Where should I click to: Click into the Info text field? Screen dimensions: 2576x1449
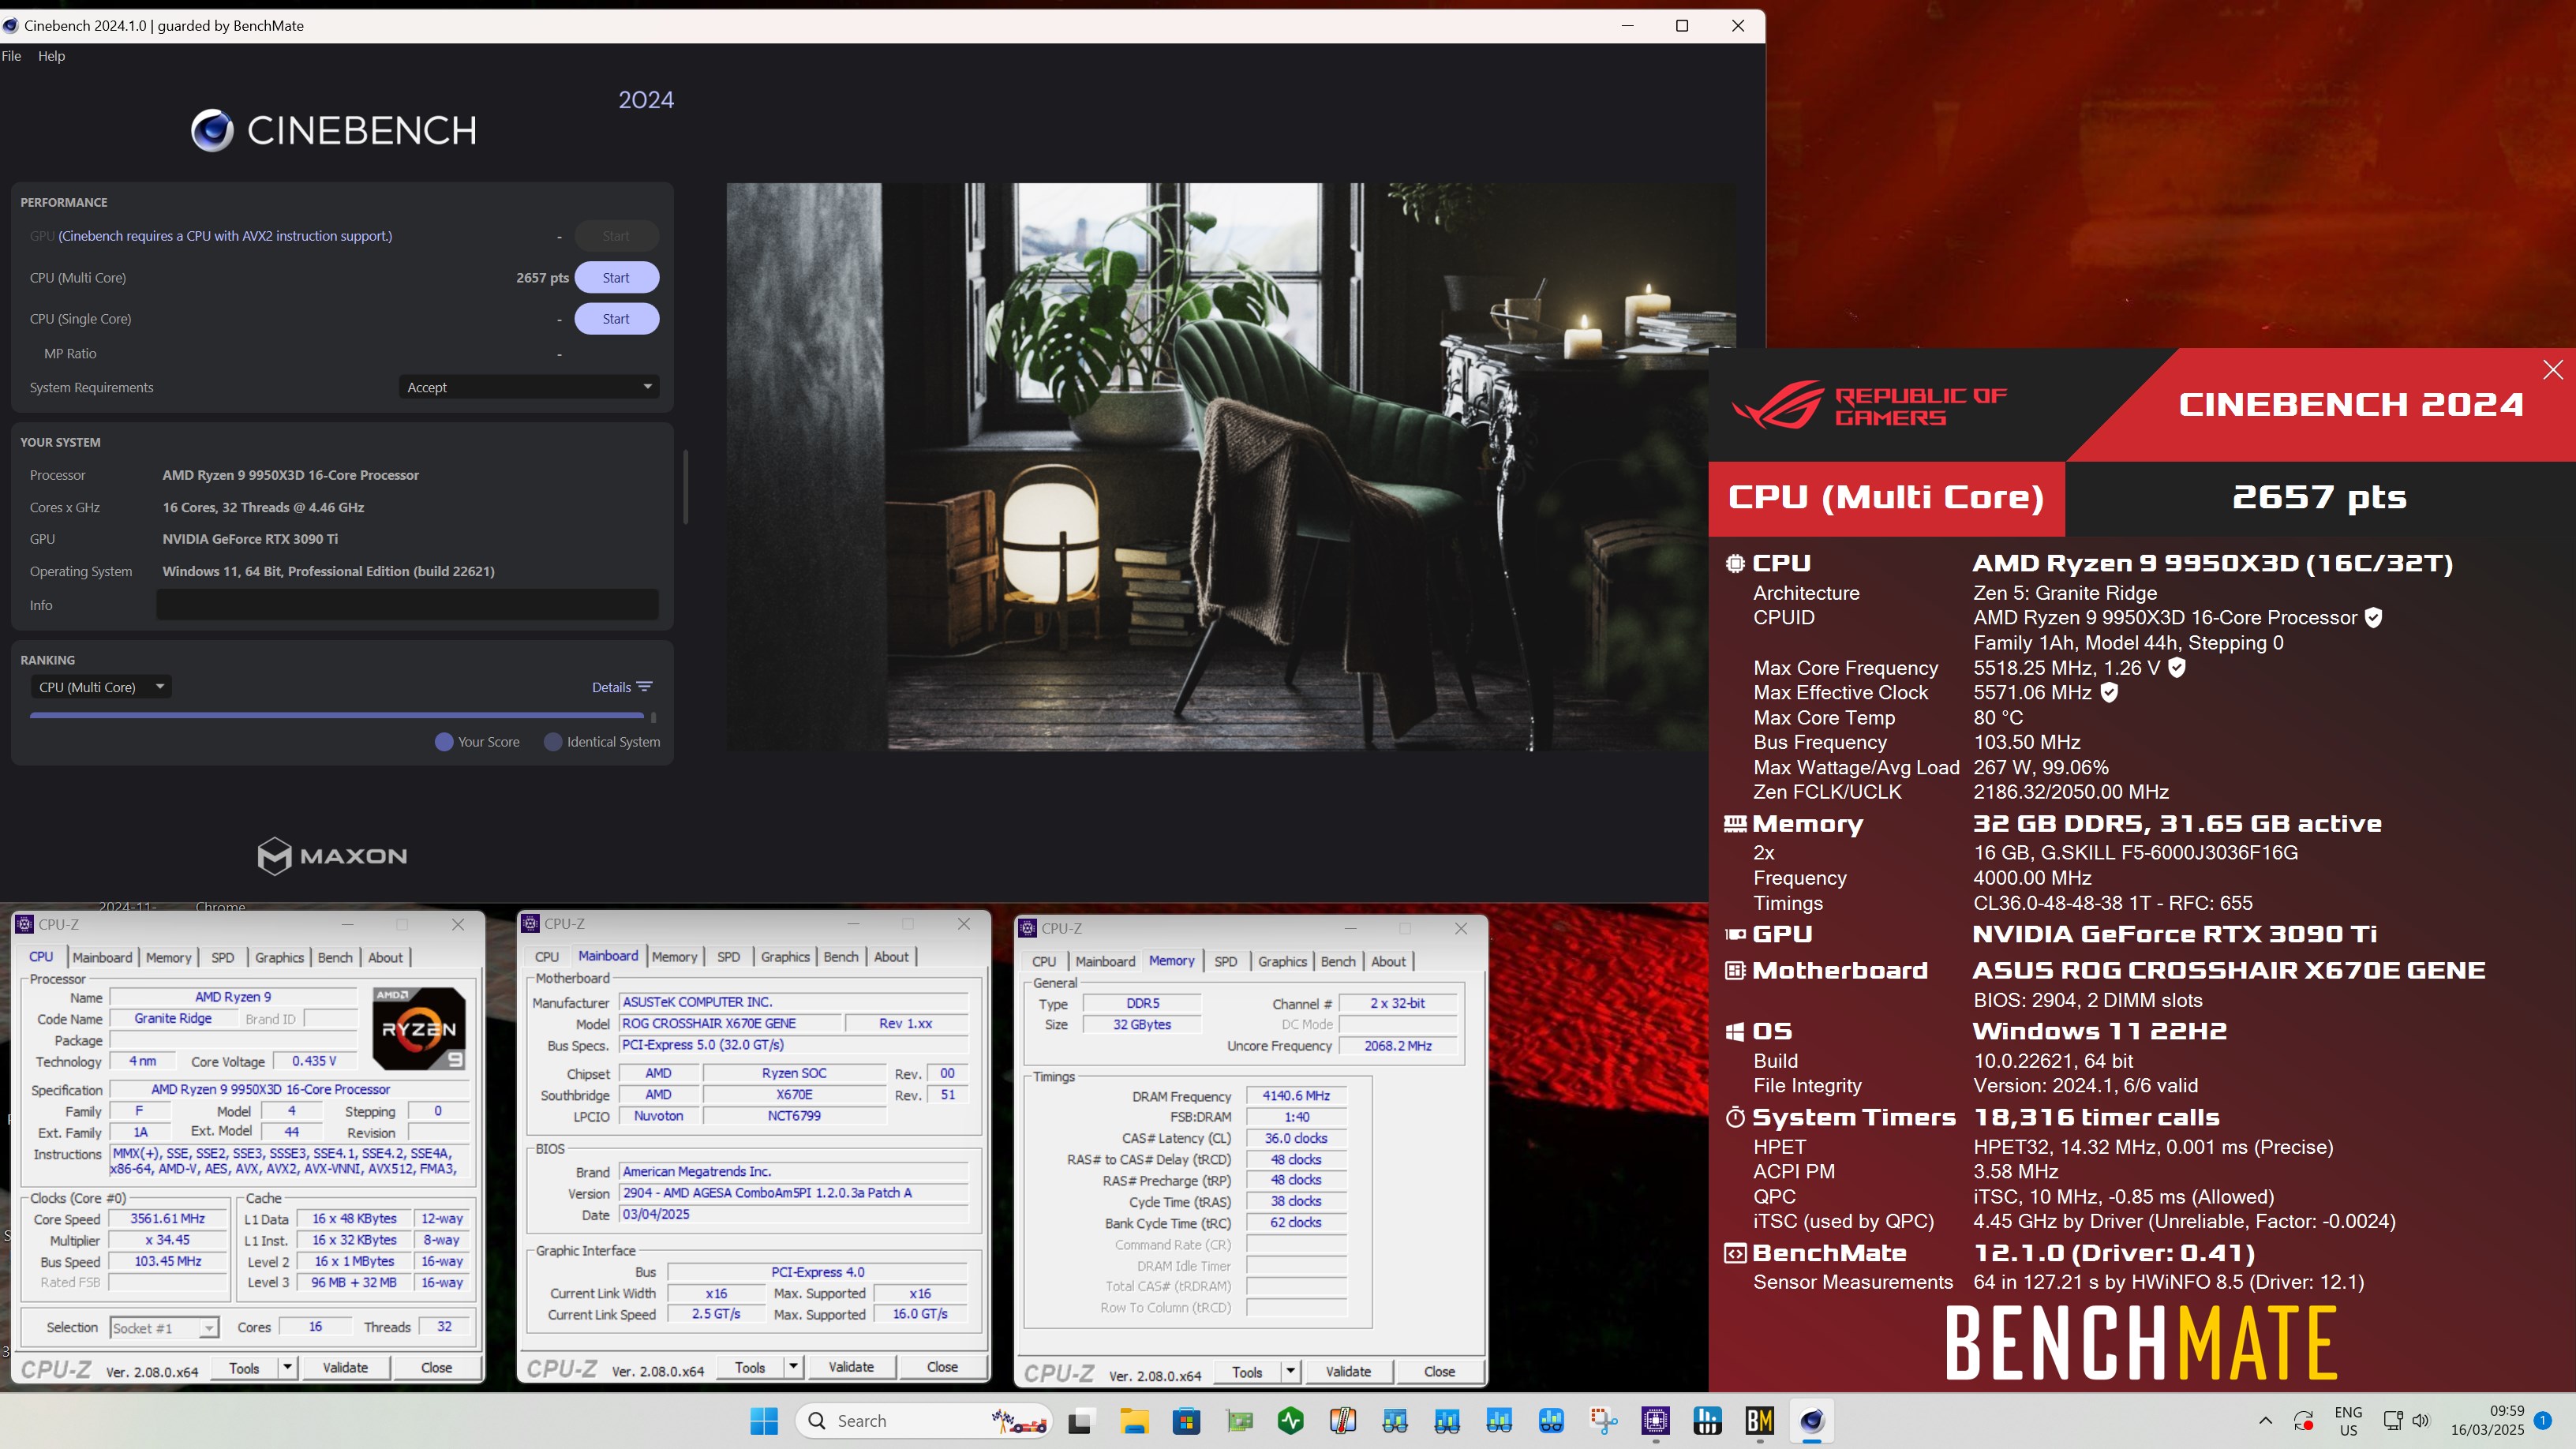click(x=407, y=604)
